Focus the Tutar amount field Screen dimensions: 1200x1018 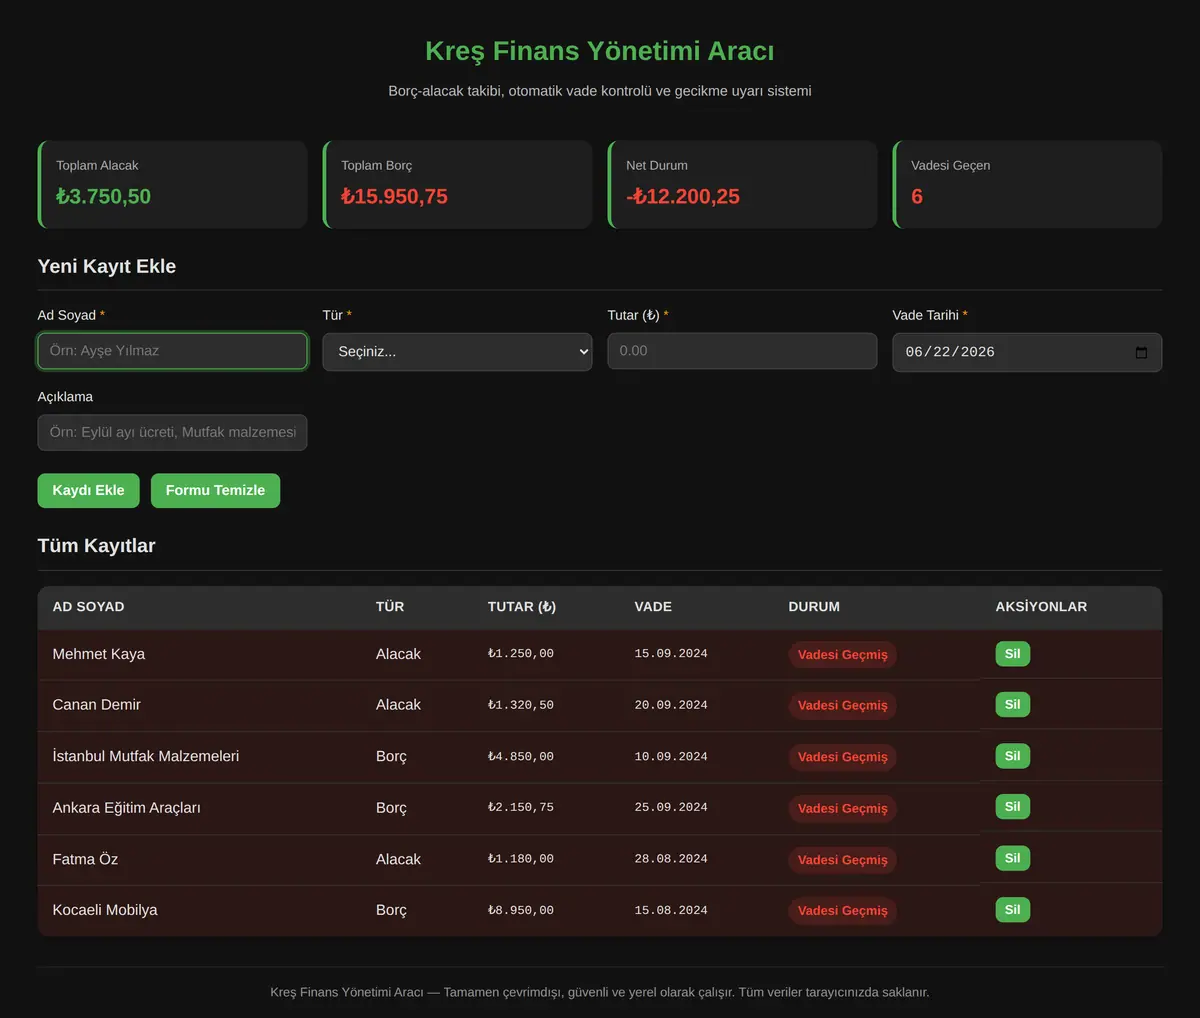[742, 351]
